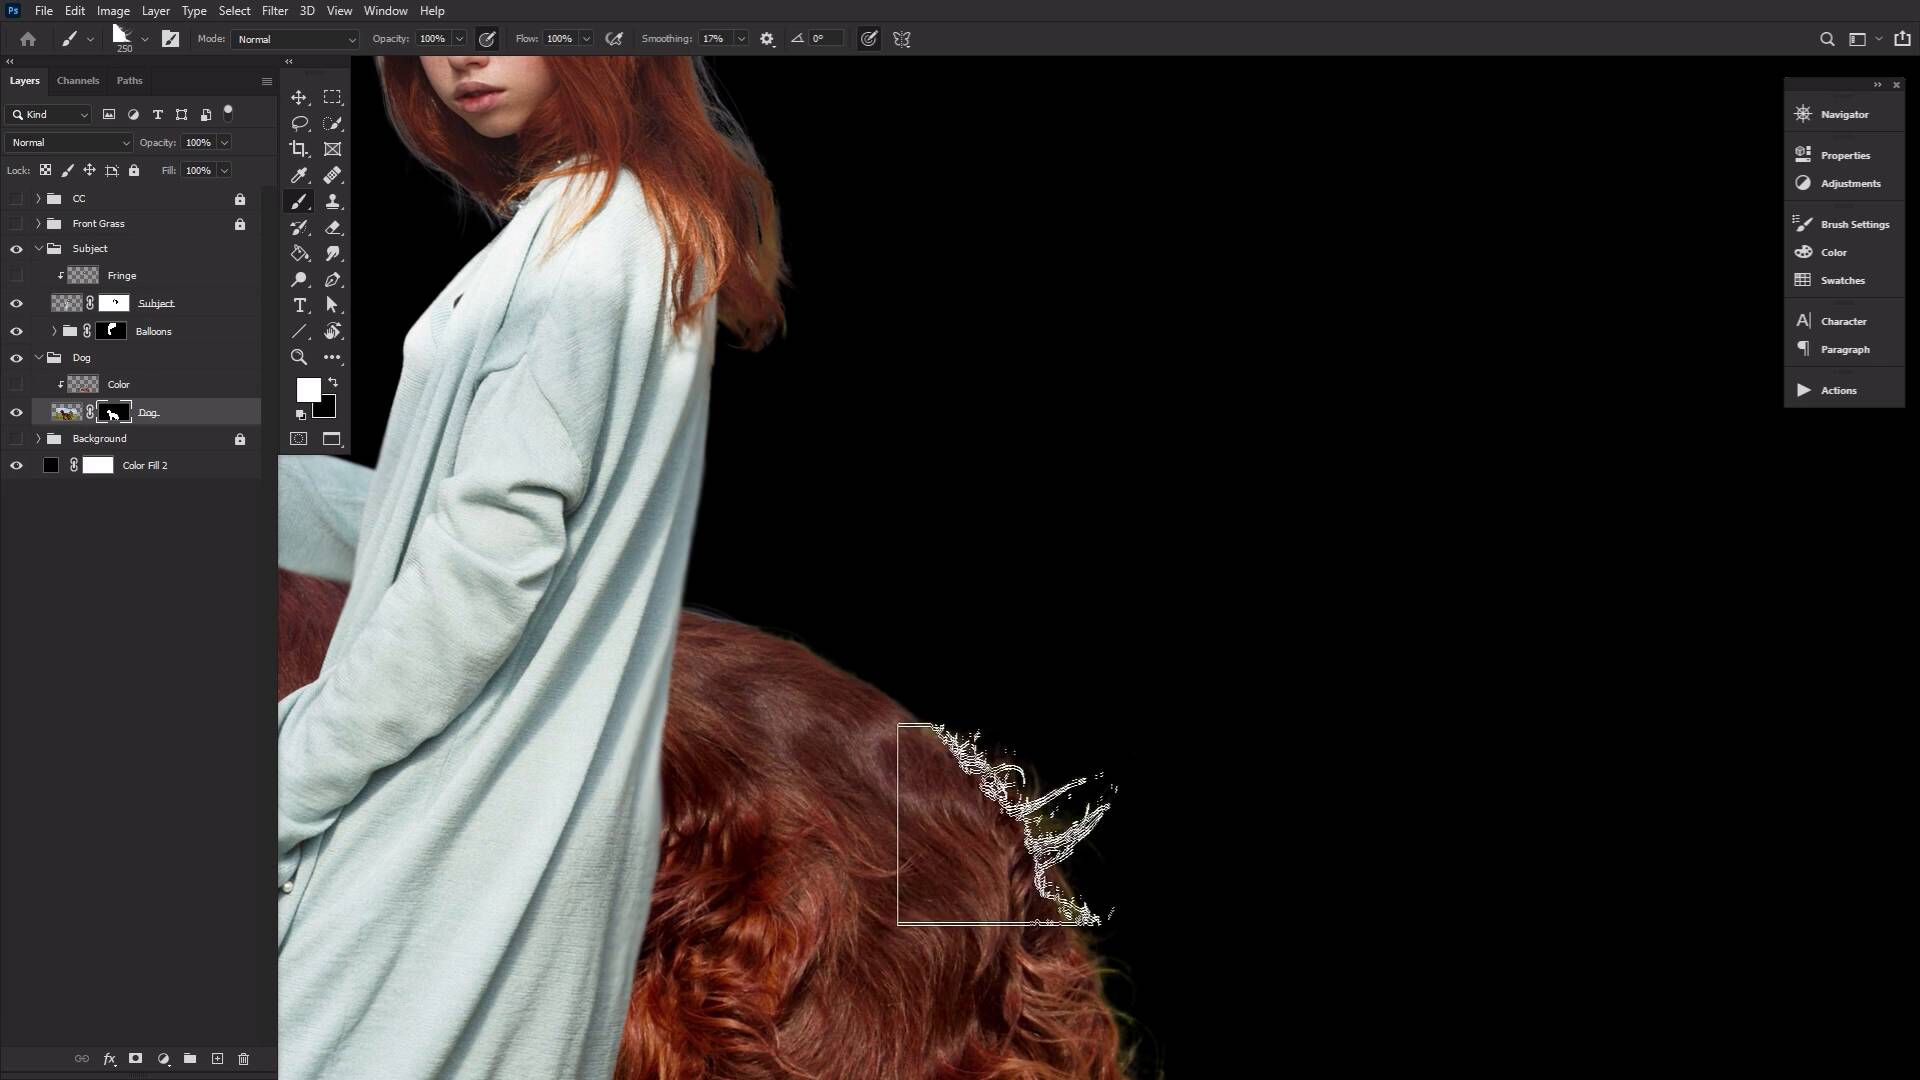1920x1080 pixels.
Task: Switch to the Channels tab
Action: 78,81
